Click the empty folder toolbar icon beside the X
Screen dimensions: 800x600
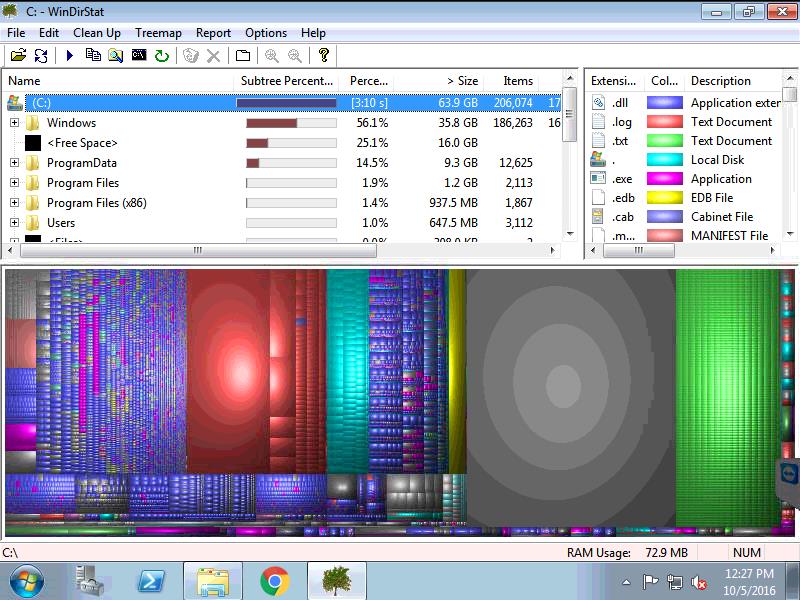[x=243, y=55]
